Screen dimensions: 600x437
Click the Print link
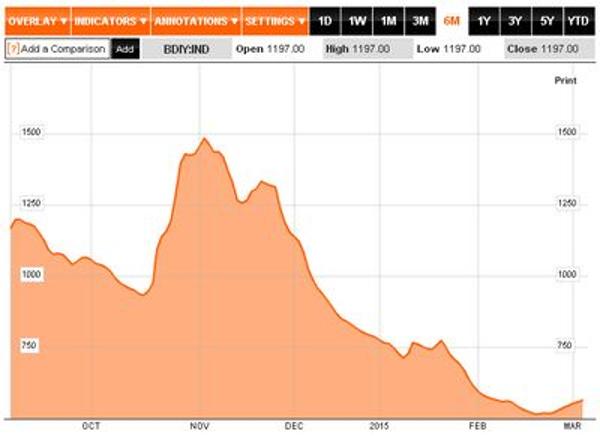565,78
